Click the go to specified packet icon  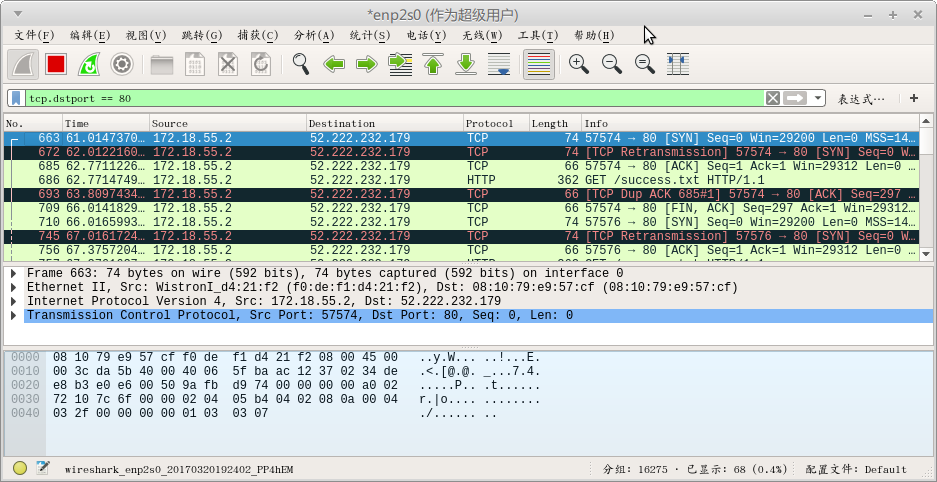400,64
